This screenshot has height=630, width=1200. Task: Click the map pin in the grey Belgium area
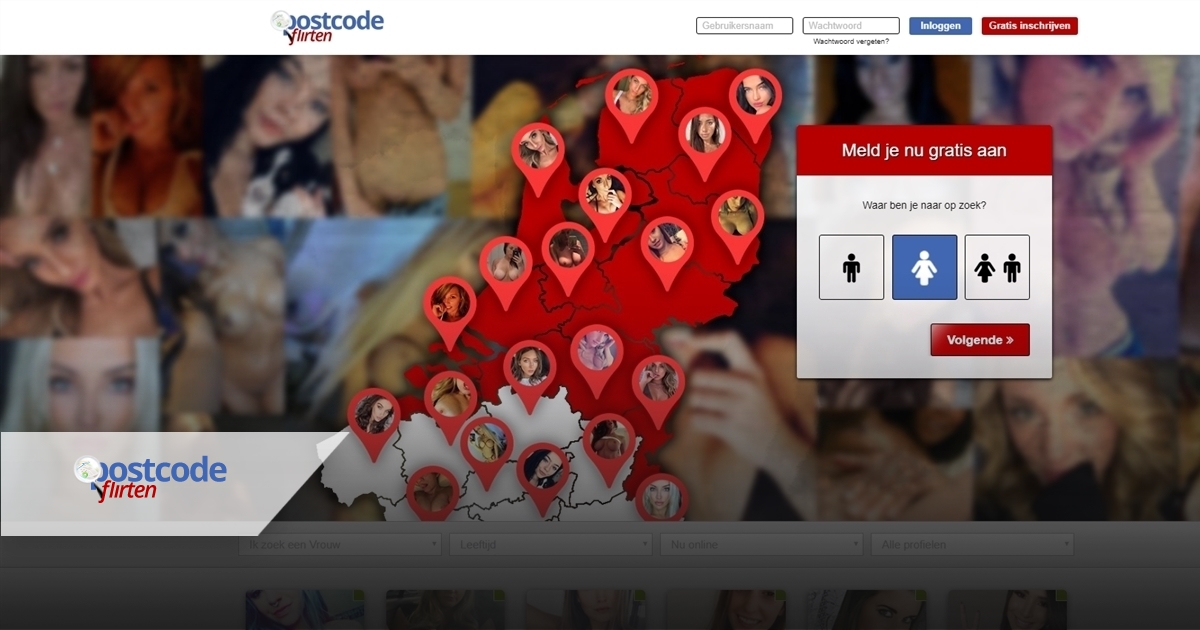click(486, 442)
